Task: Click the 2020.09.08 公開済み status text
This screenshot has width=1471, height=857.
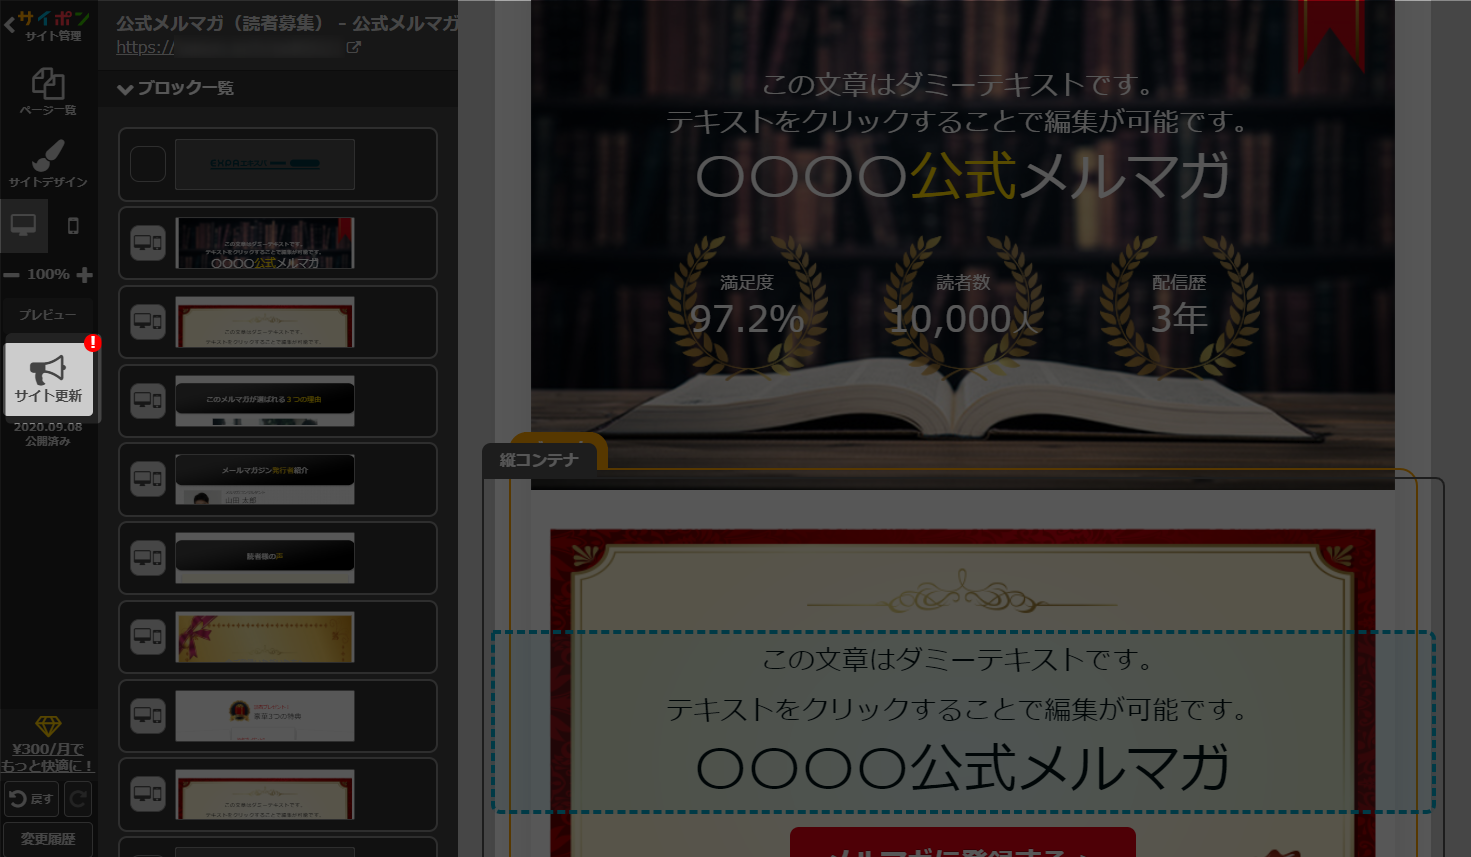Action: tap(48, 434)
